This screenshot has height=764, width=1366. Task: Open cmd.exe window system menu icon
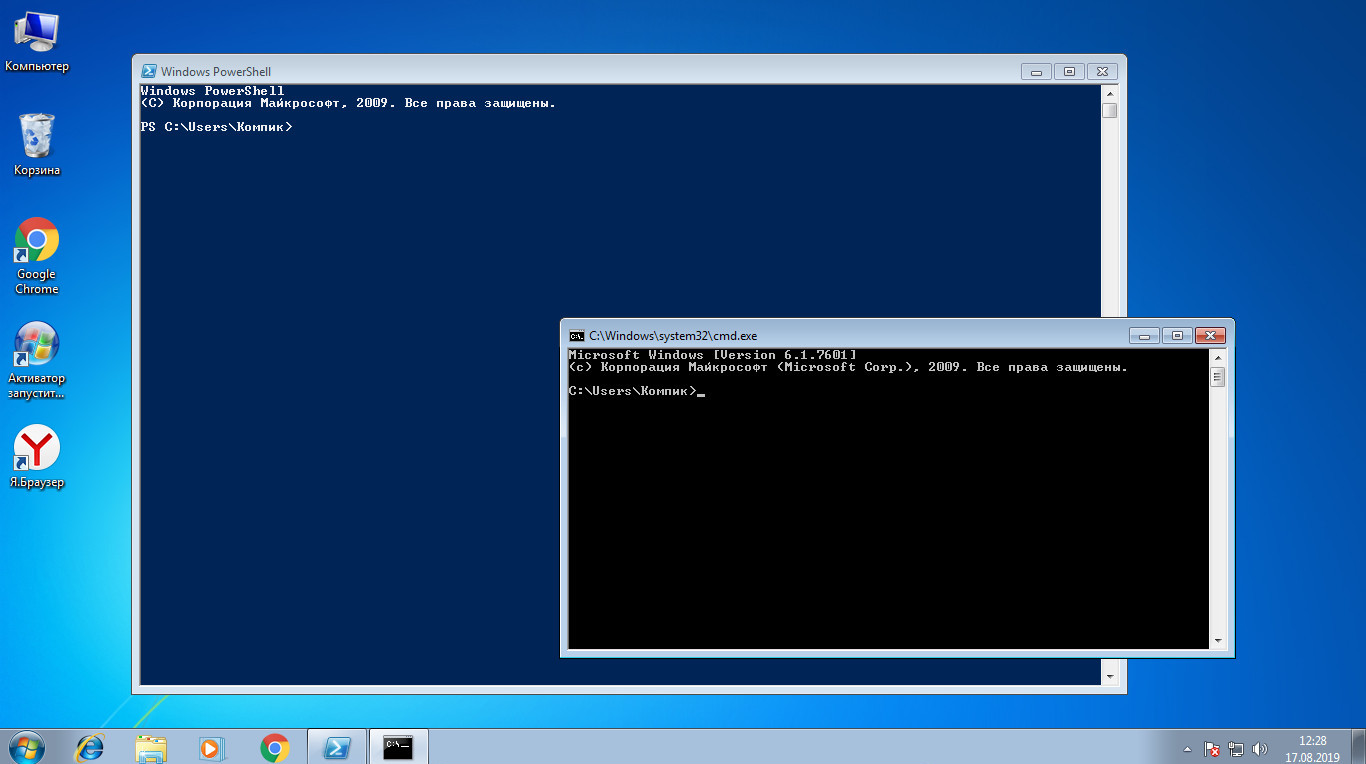[577, 335]
